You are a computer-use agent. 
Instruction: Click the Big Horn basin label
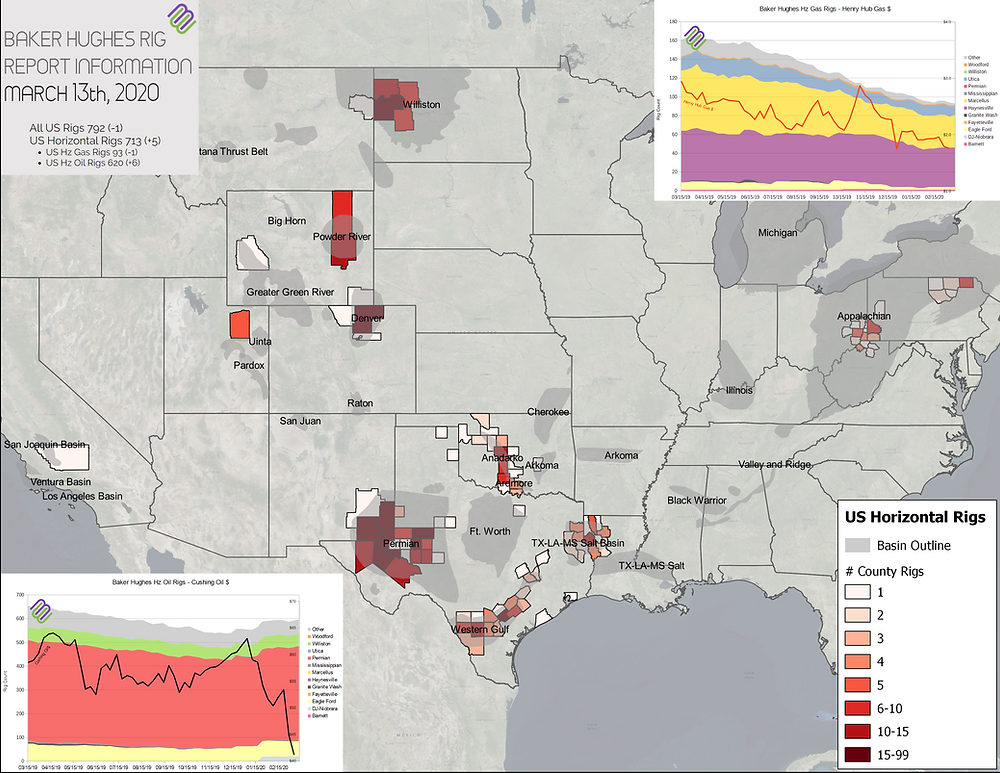287,221
